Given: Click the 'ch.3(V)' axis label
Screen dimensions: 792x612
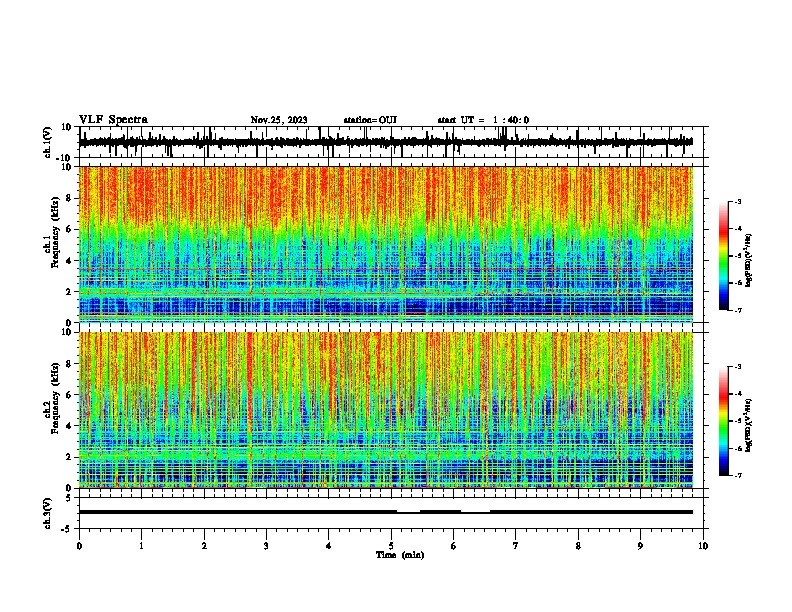Looking at the screenshot, I should [48, 513].
